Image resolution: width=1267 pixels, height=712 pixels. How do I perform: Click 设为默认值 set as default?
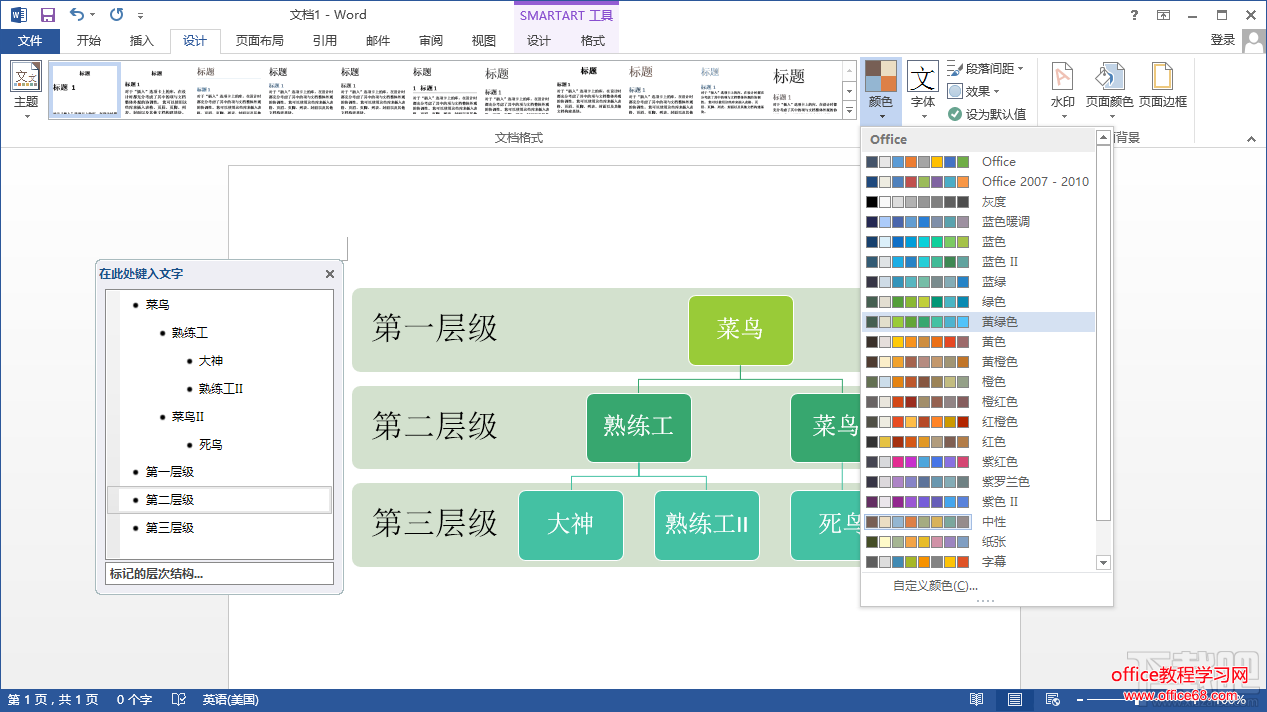987,114
